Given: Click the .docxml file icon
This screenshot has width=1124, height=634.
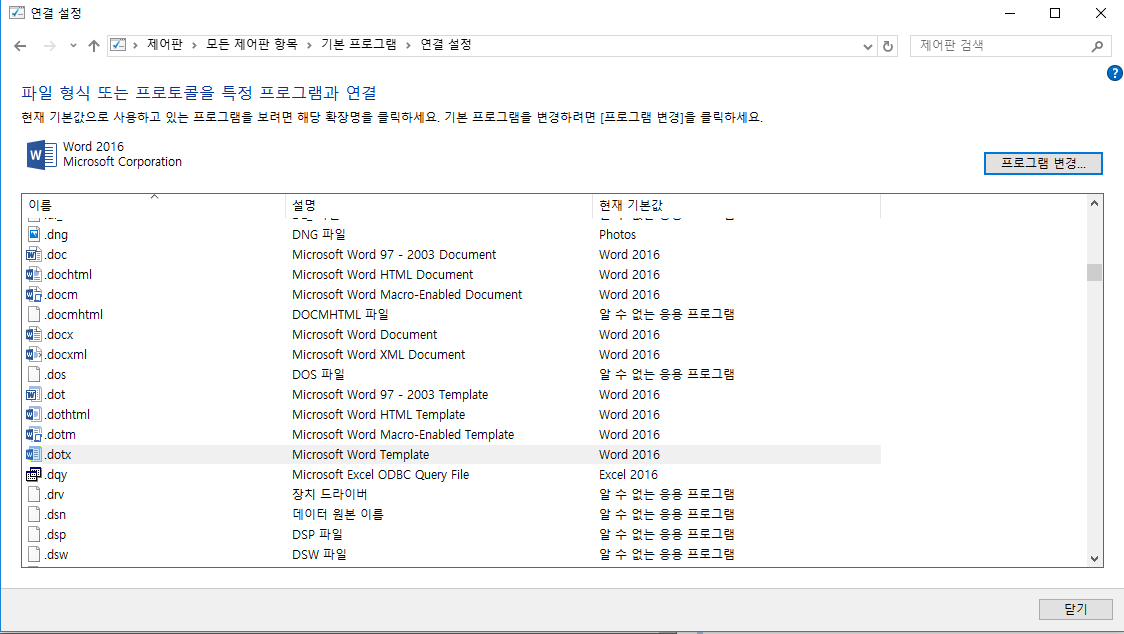Looking at the screenshot, I should [34, 354].
